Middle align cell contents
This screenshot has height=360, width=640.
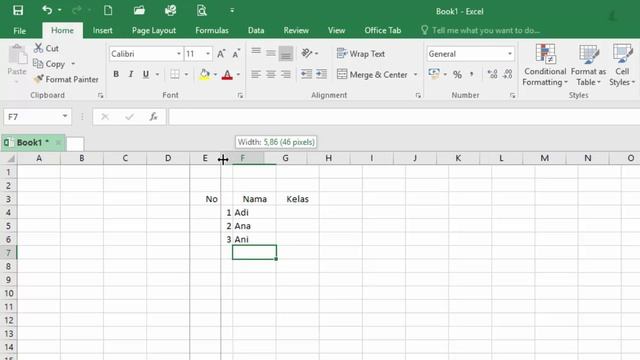pos(271,53)
